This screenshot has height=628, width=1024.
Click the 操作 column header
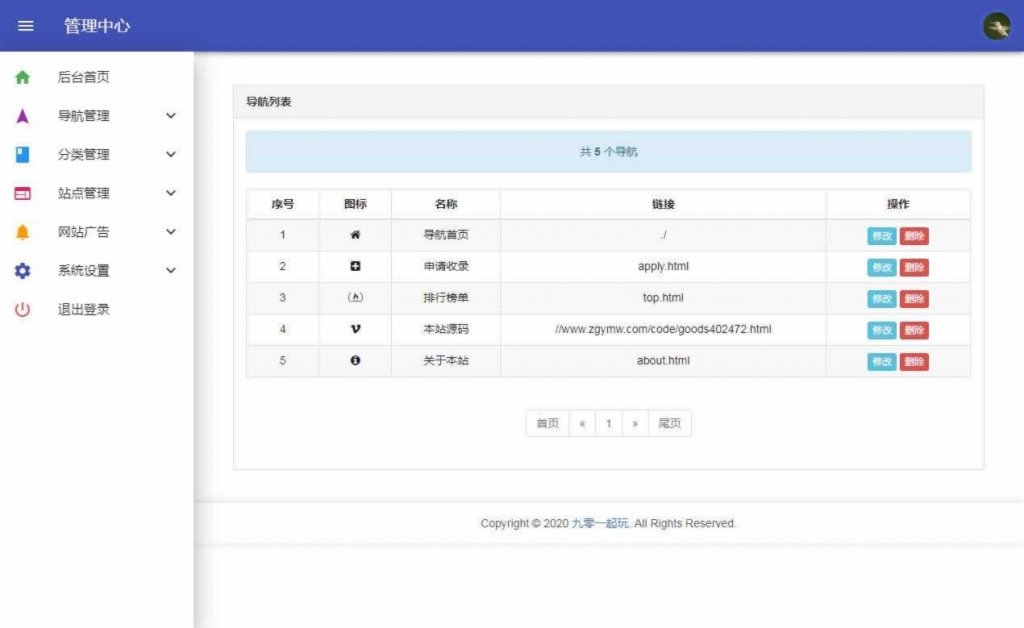(898, 204)
